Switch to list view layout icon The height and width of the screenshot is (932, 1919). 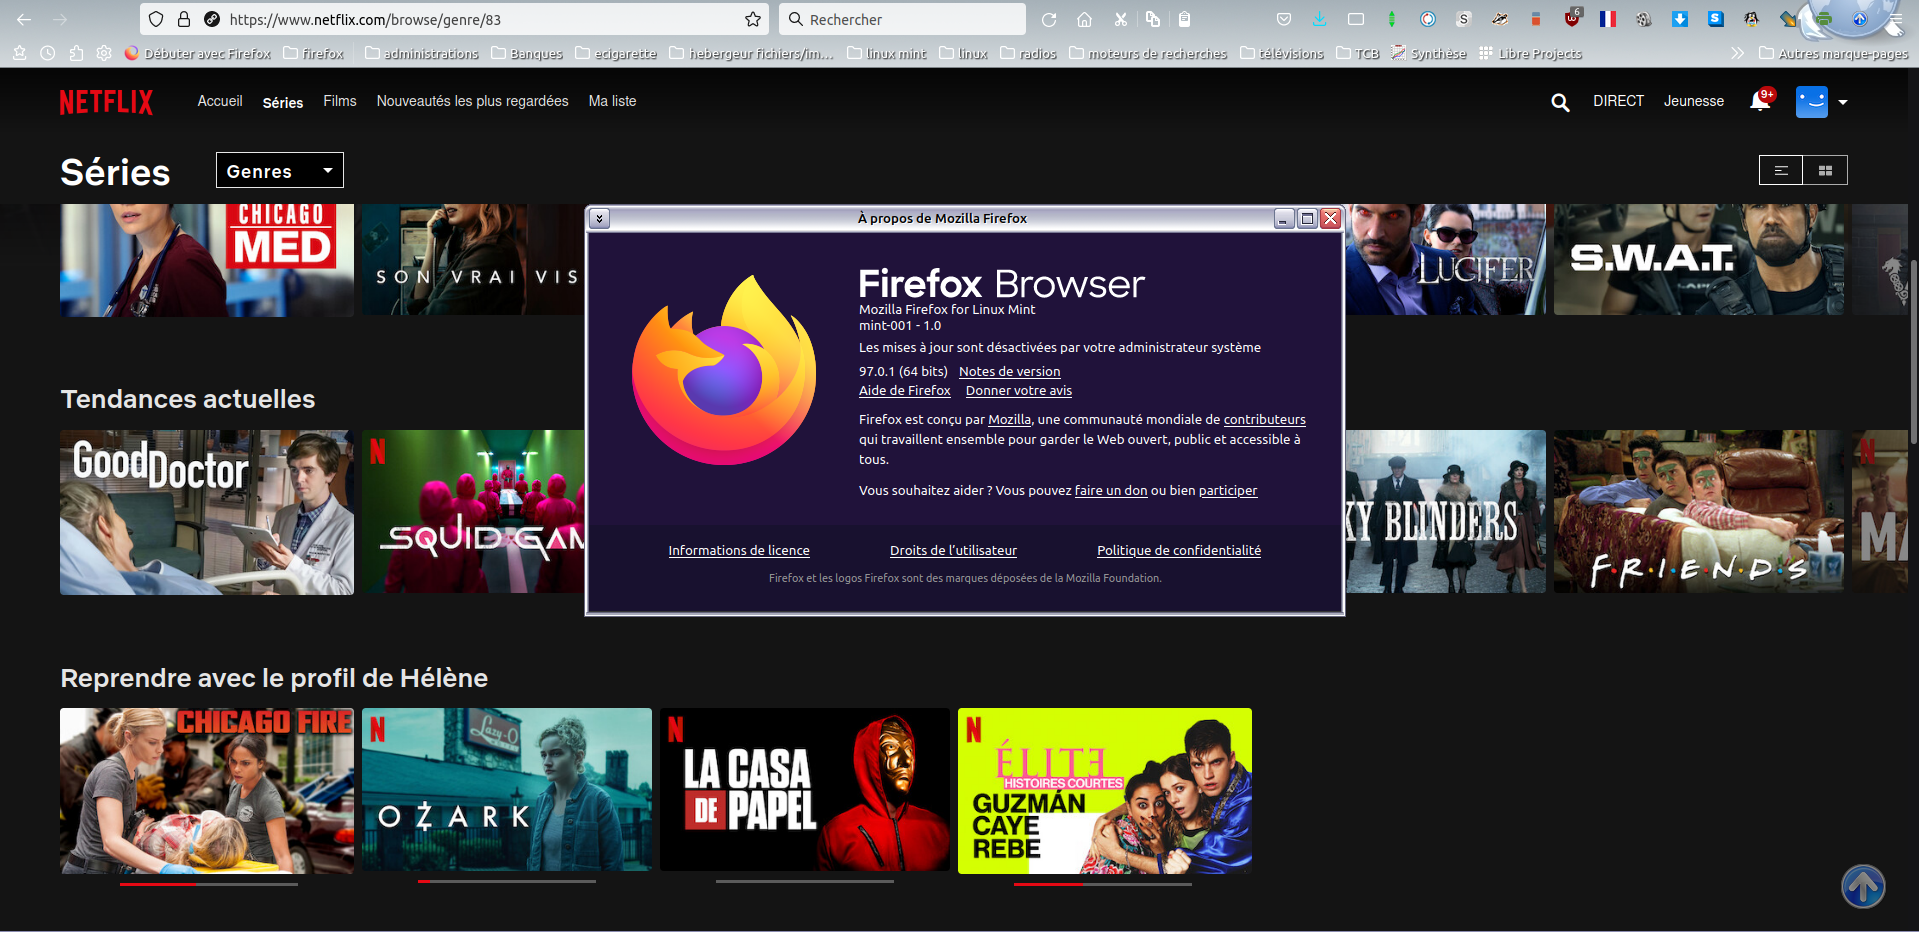(x=1781, y=171)
